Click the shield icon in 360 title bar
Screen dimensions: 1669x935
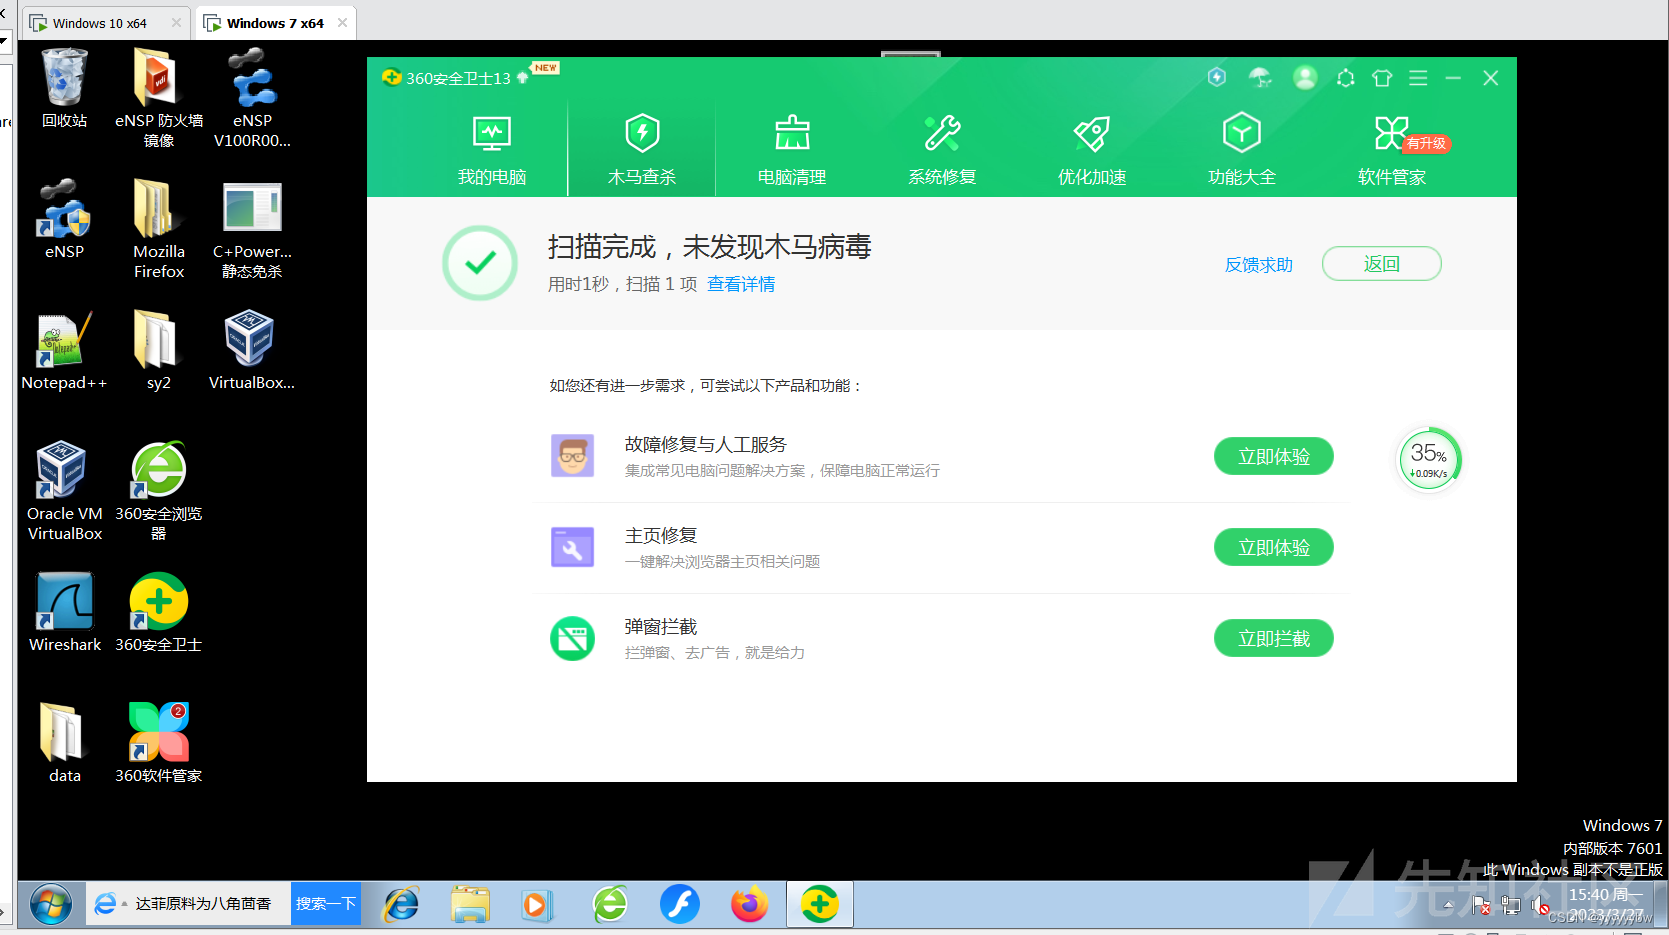coord(1217,77)
